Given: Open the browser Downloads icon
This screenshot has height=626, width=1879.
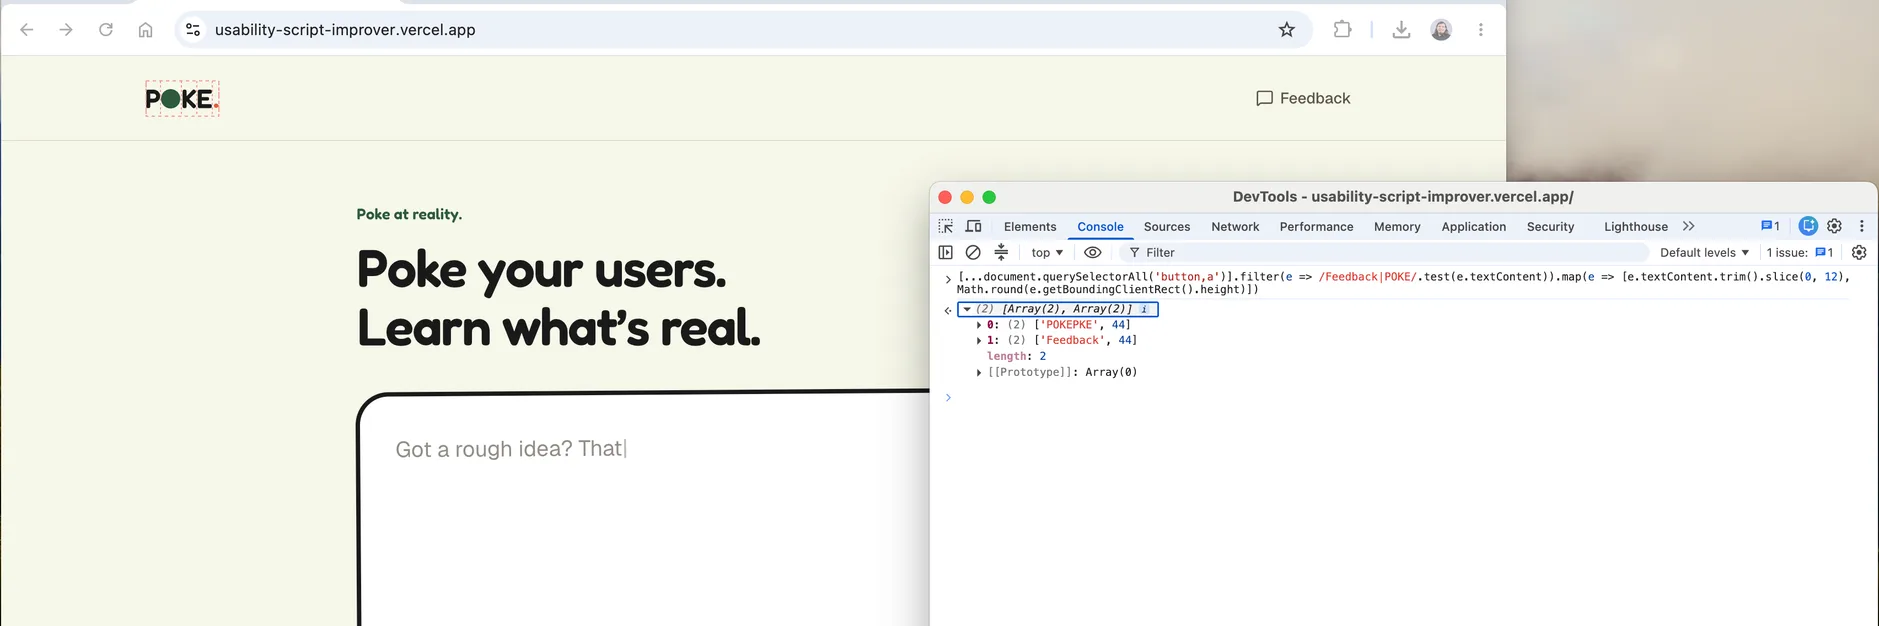Looking at the screenshot, I should point(1401,30).
